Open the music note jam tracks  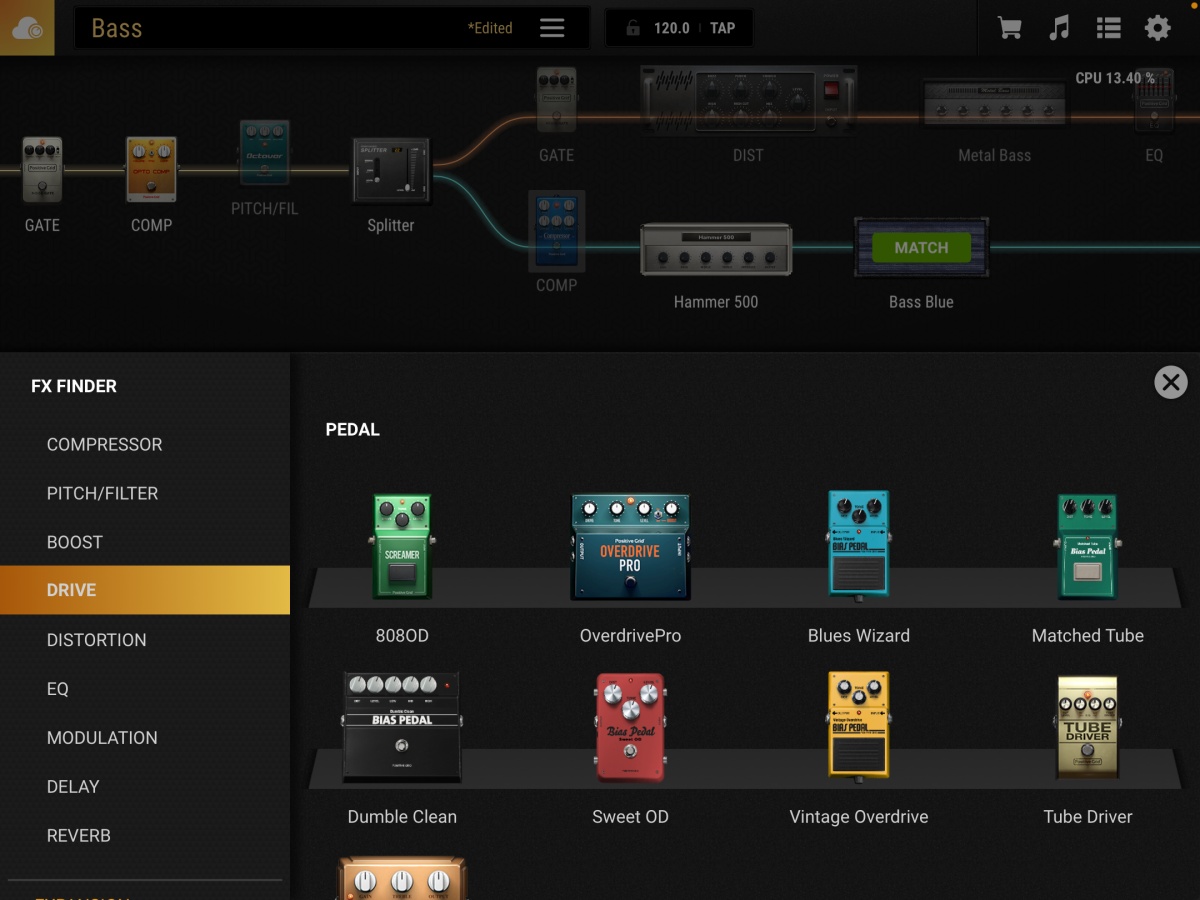pos(1059,28)
